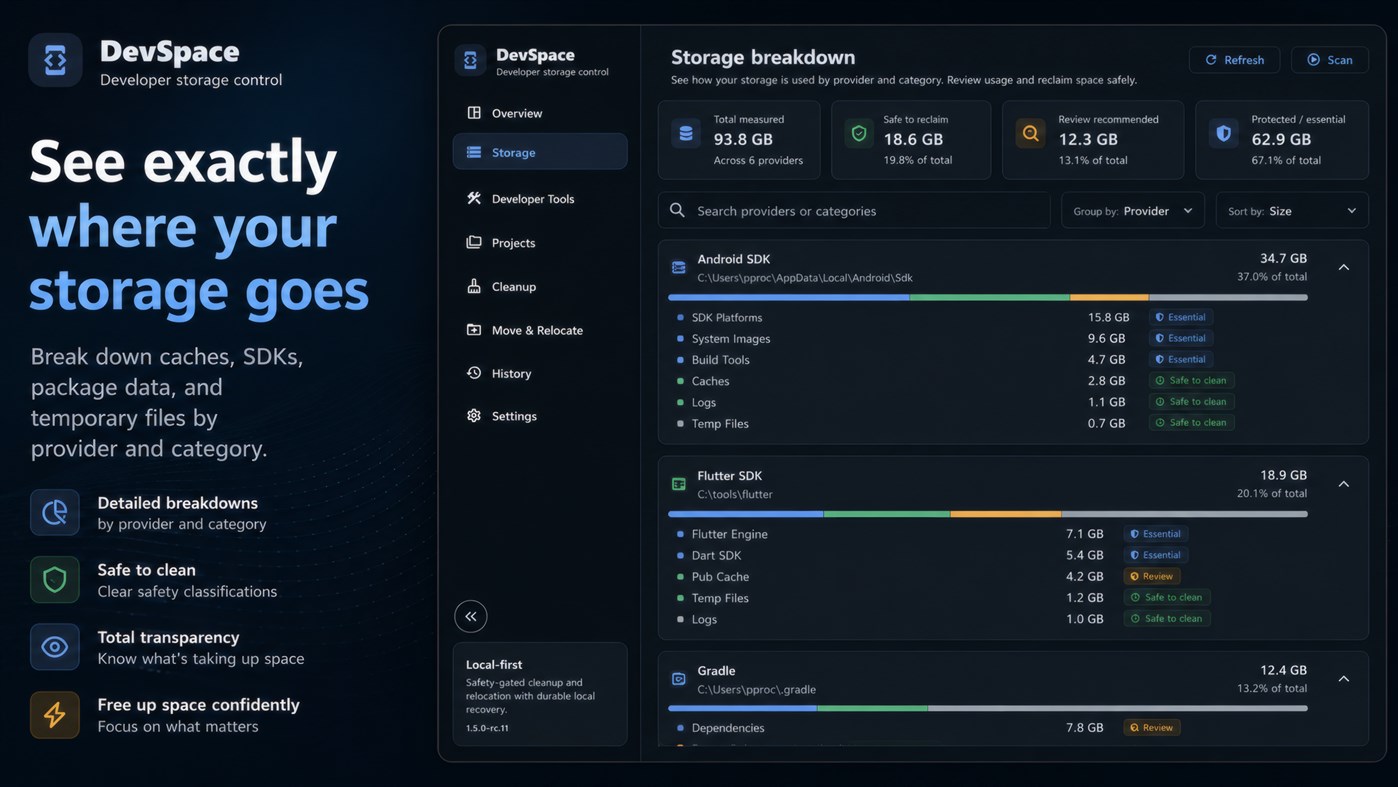This screenshot has height=787, width=1398.
Task: Collapse the Flutter SDK section chevron
Action: click(x=1344, y=484)
